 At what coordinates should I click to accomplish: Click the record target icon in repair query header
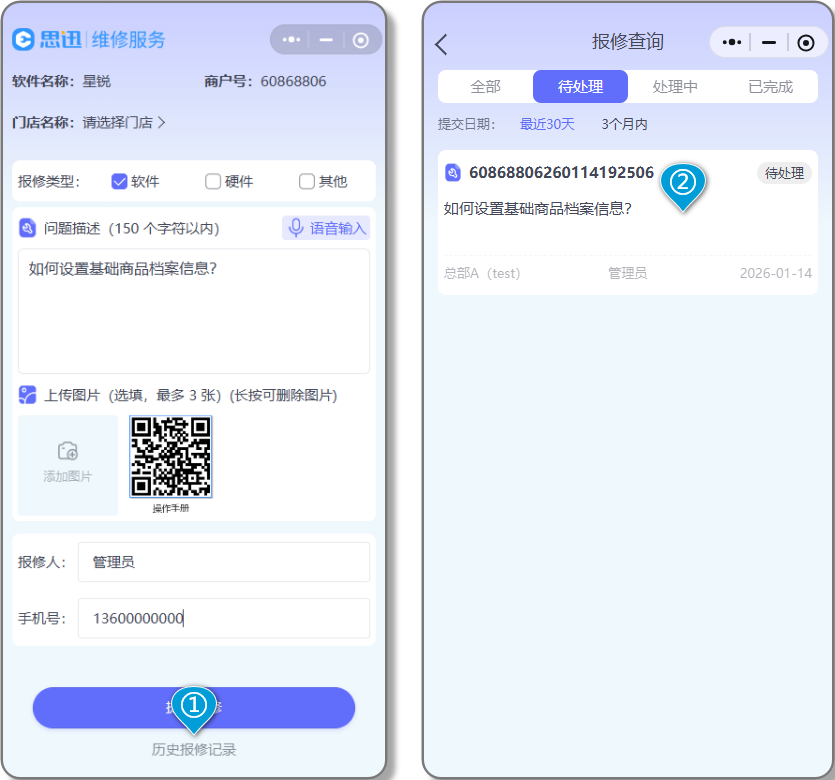coord(806,42)
